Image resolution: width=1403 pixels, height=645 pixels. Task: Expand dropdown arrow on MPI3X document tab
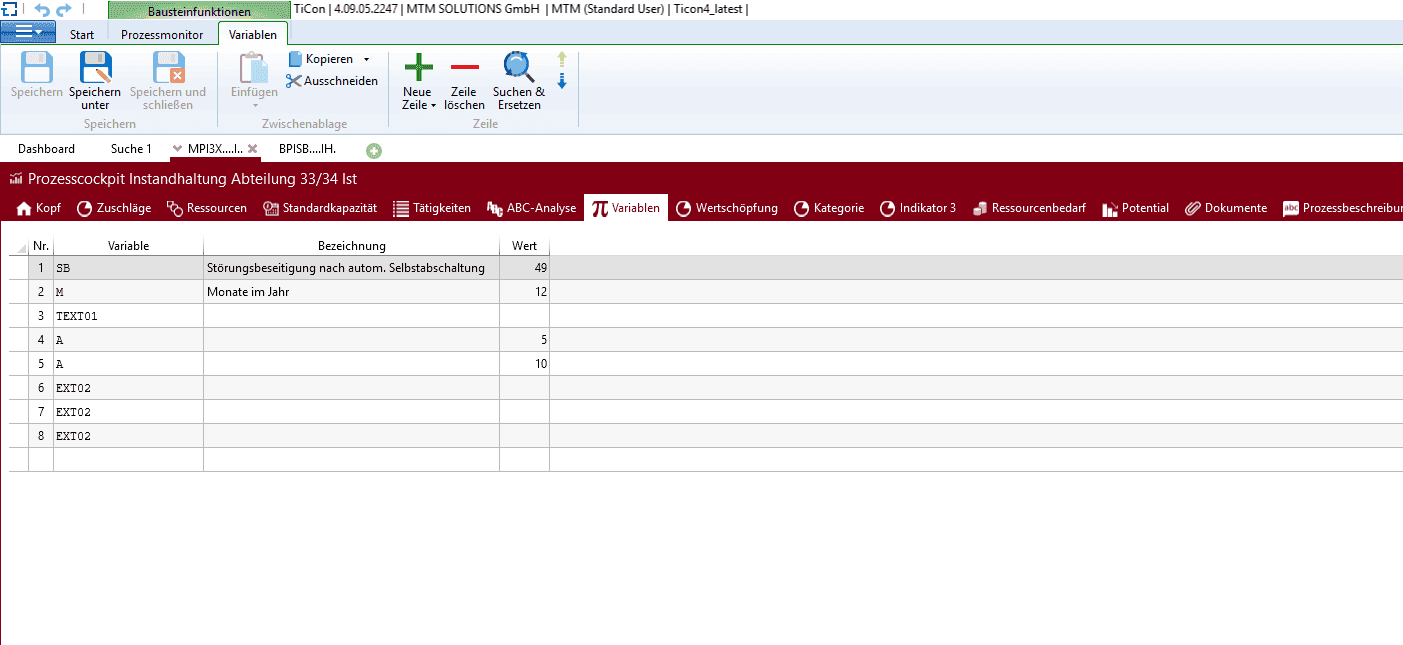tap(177, 149)
